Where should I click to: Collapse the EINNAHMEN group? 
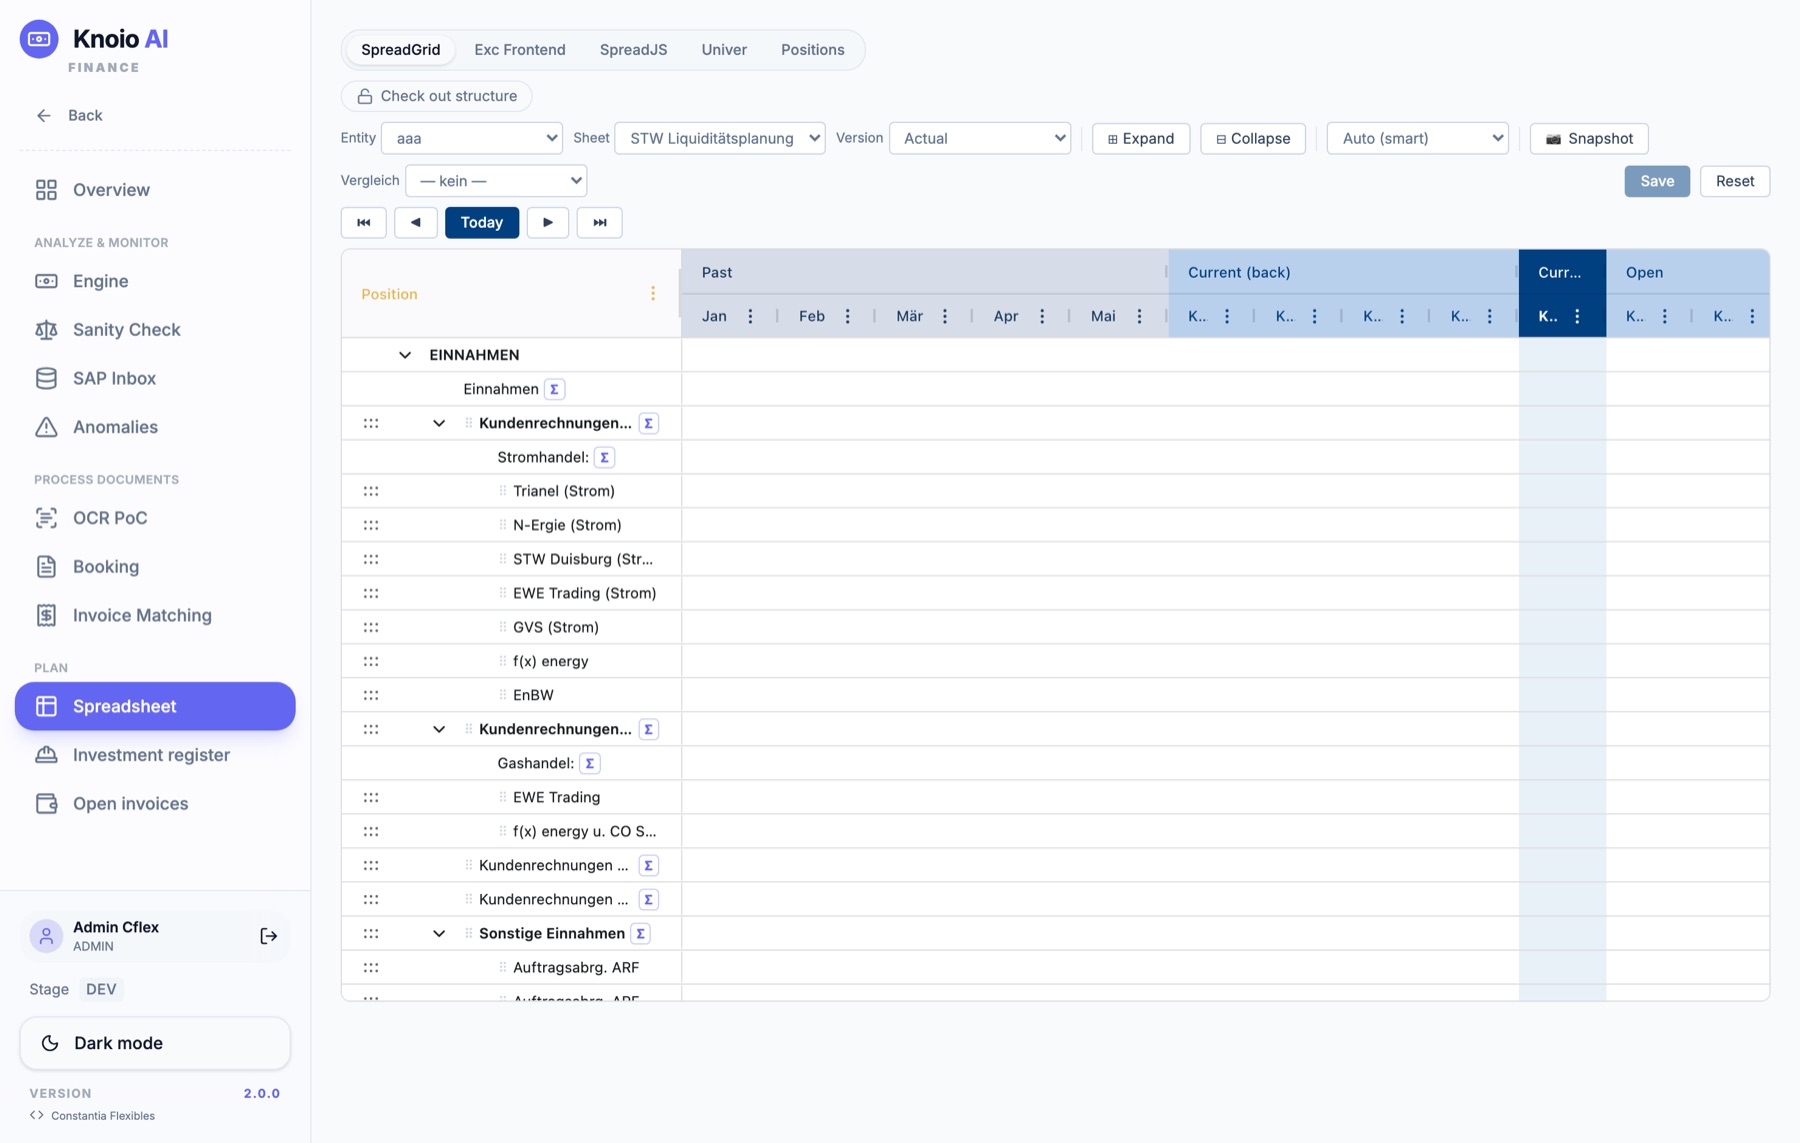point(405,355)
